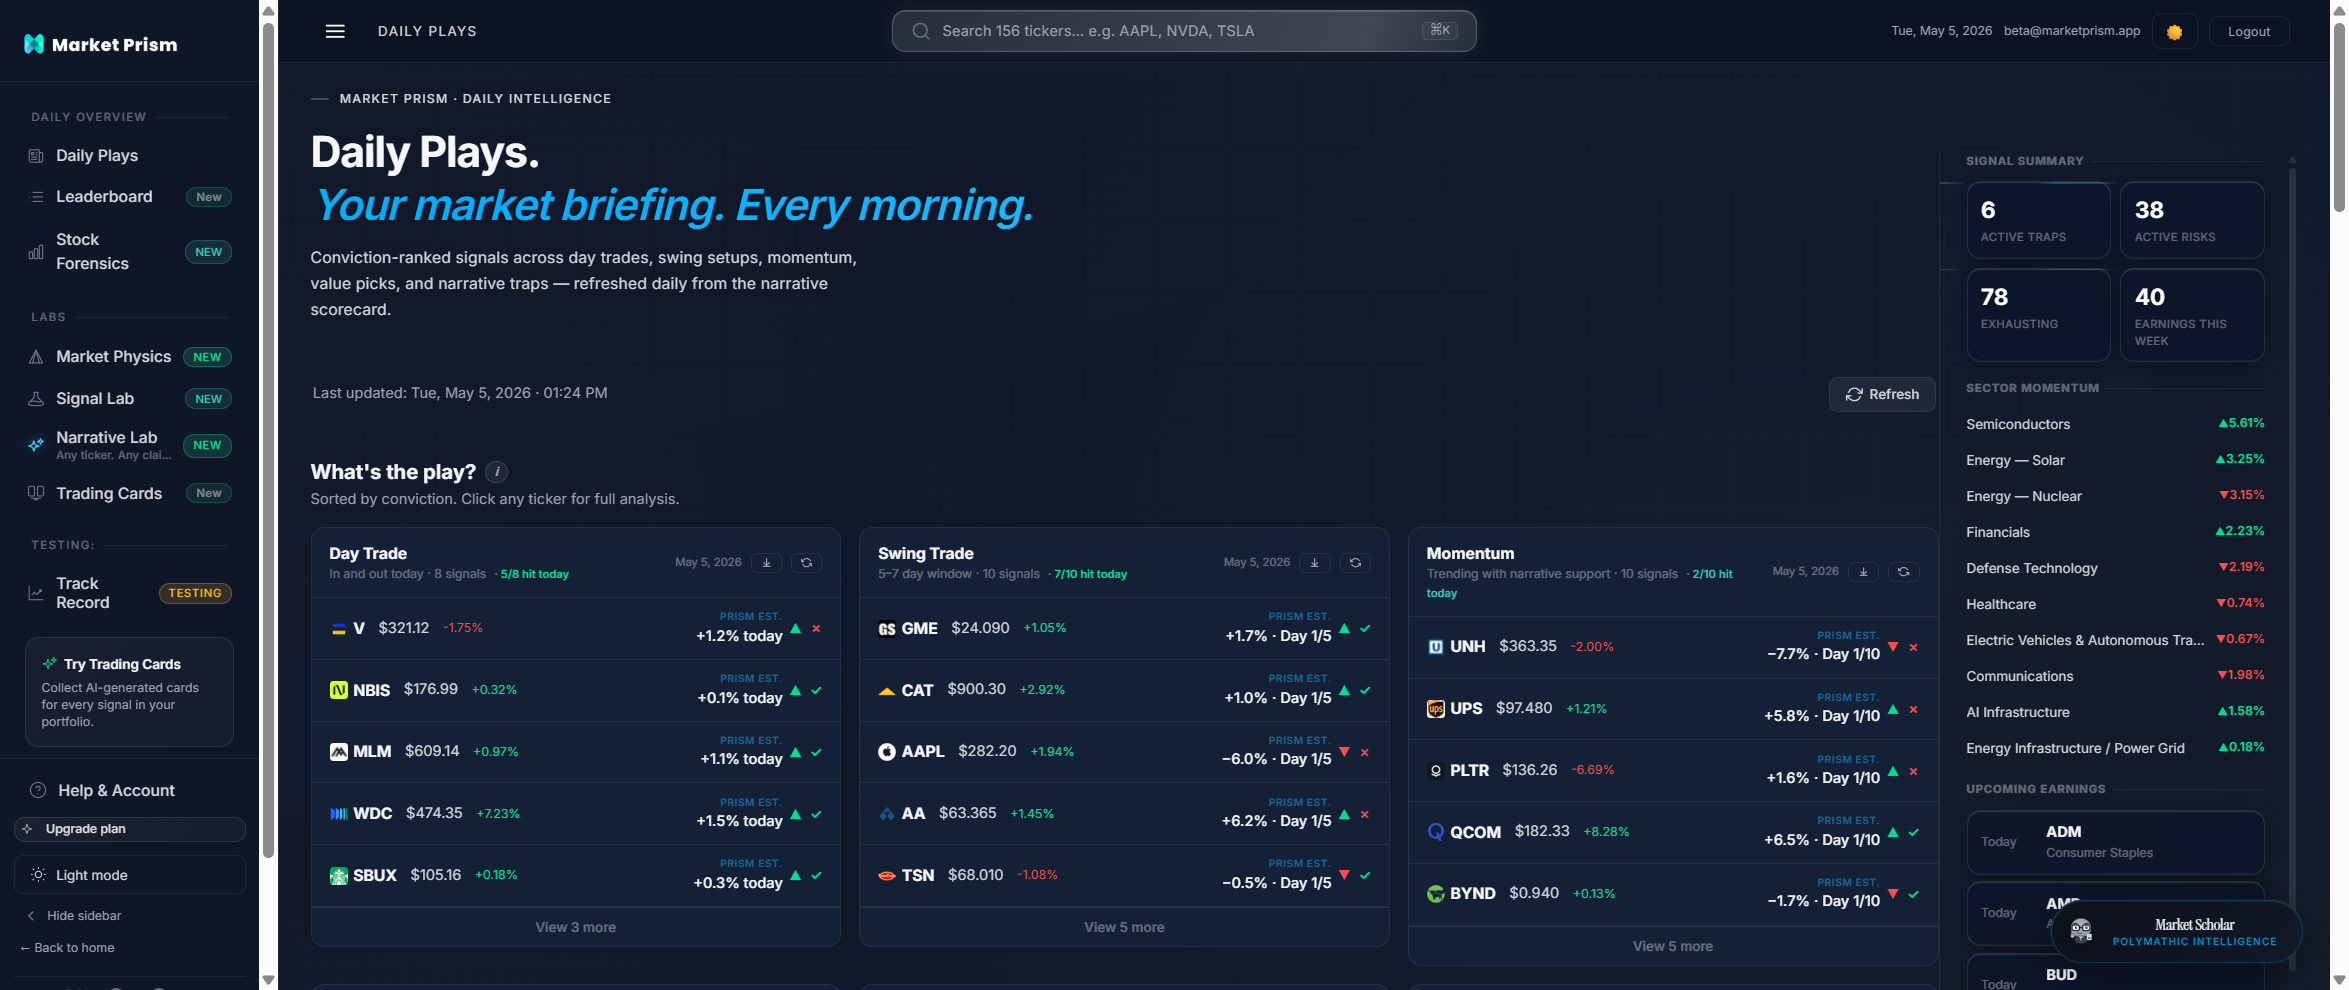Select Semiconductors sector momentum row
This screenshot has width=2349, height=990.
click(2115, 424)
